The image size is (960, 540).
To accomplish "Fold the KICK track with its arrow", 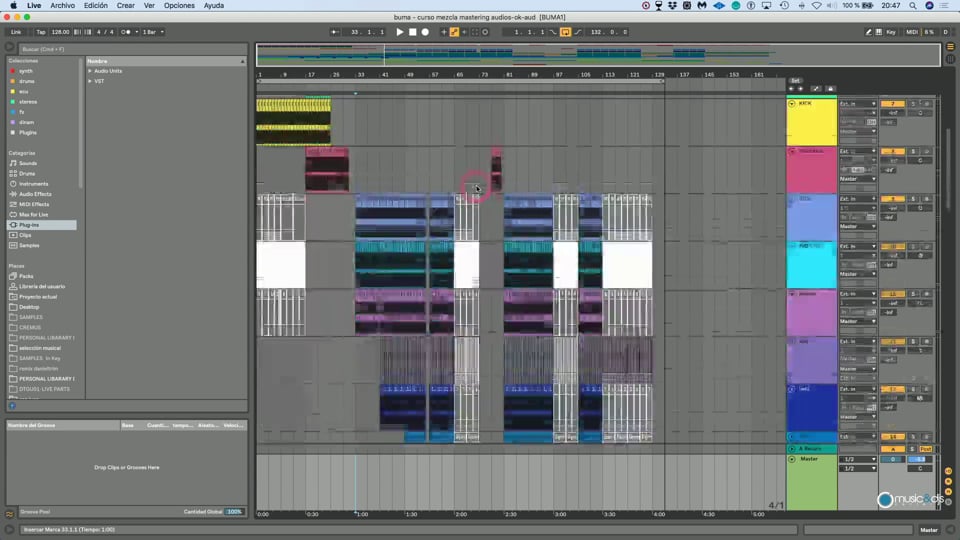I will click(x=792, y=103).
